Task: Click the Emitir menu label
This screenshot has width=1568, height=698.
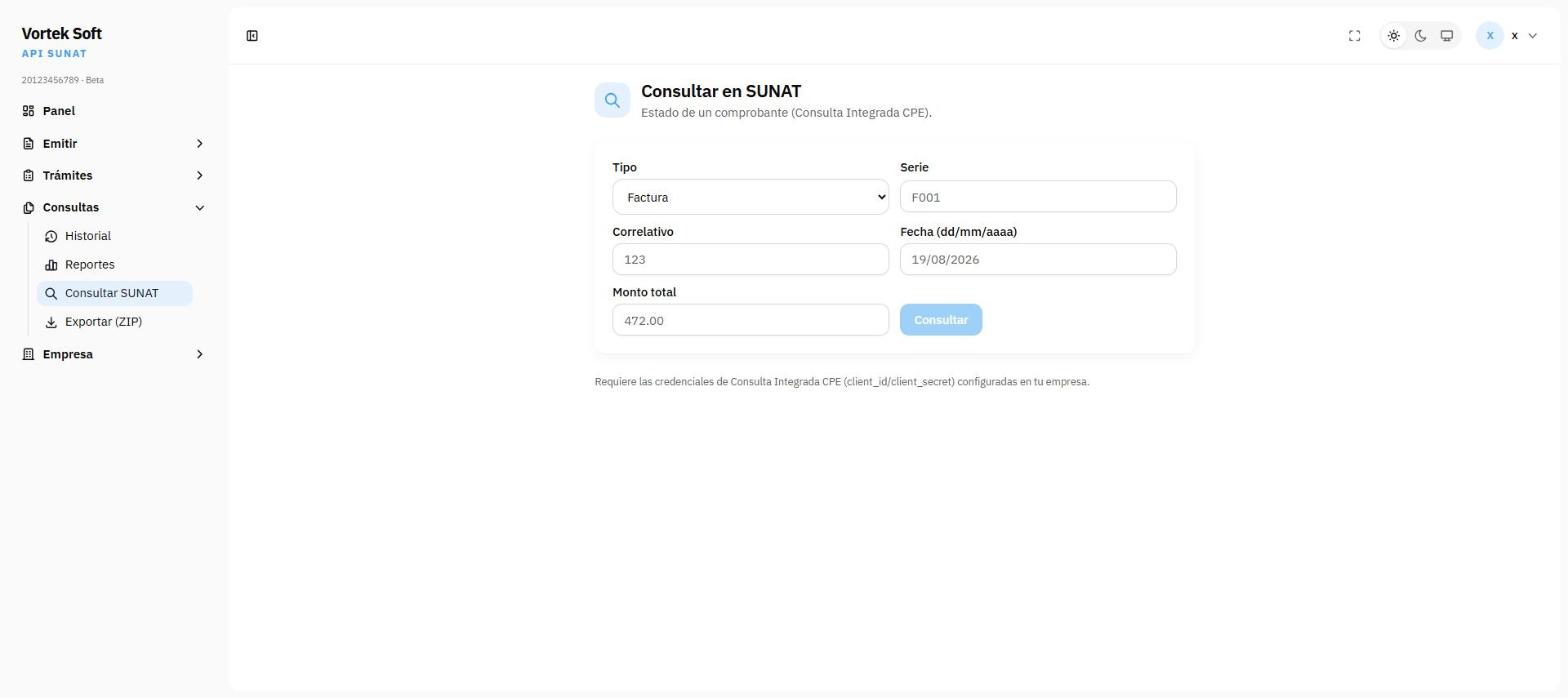Action: tap(60, 144)
